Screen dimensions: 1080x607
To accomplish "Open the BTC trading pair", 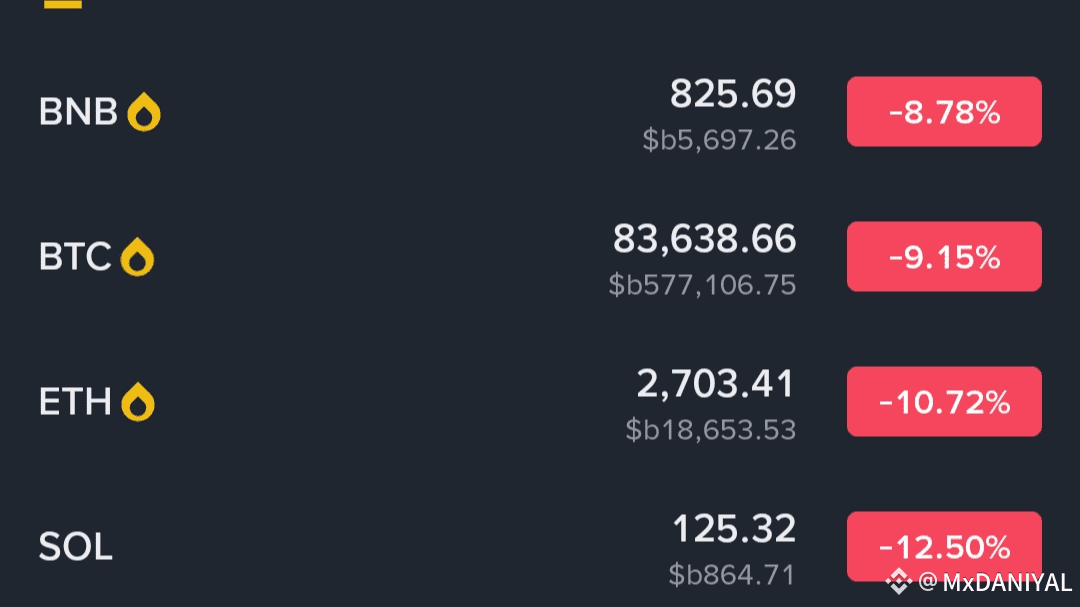I will click(540, 256).
